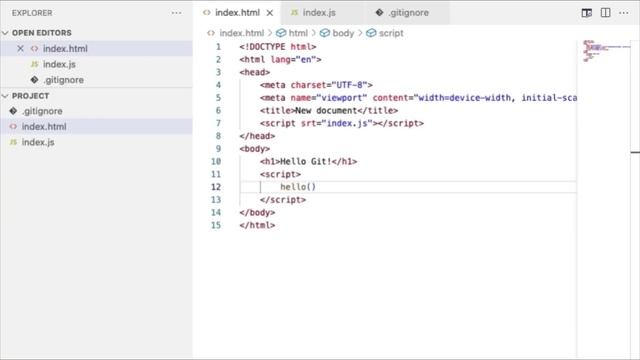
Task: Click git icon in .gitignore tab
Action: click(379, 13)
